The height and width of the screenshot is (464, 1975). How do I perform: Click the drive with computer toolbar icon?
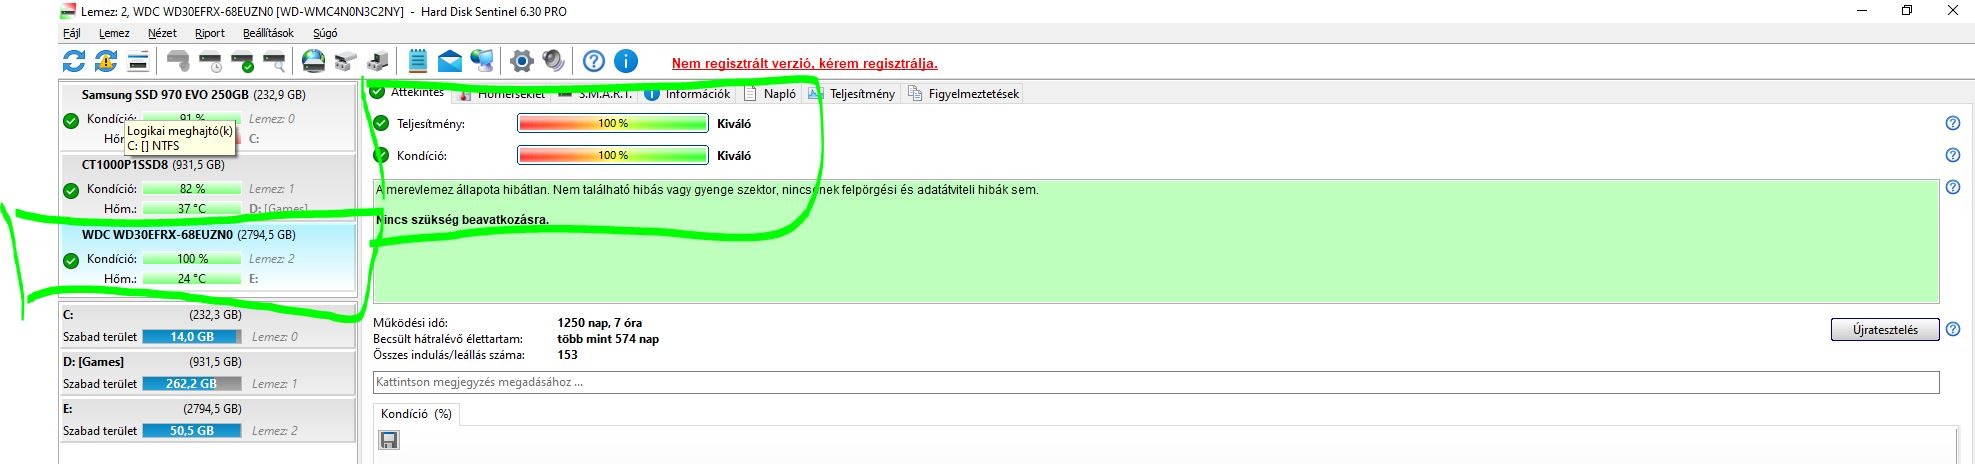[x=378, y=61]
